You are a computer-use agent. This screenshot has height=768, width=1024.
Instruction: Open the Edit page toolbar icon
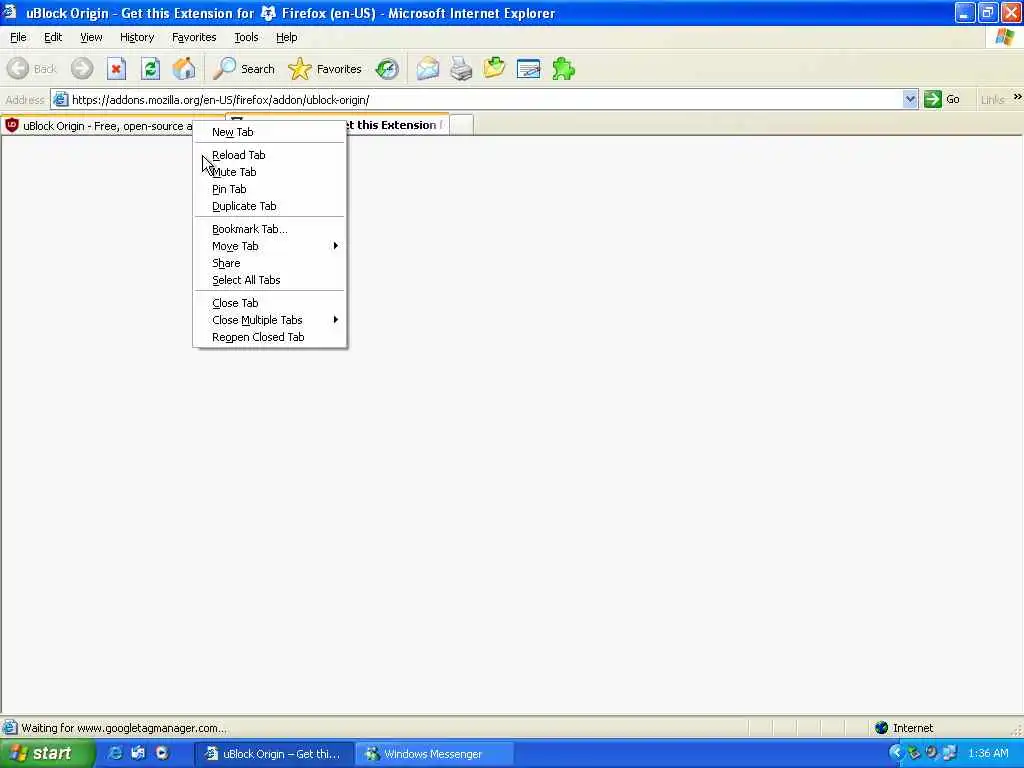[528, 69]
